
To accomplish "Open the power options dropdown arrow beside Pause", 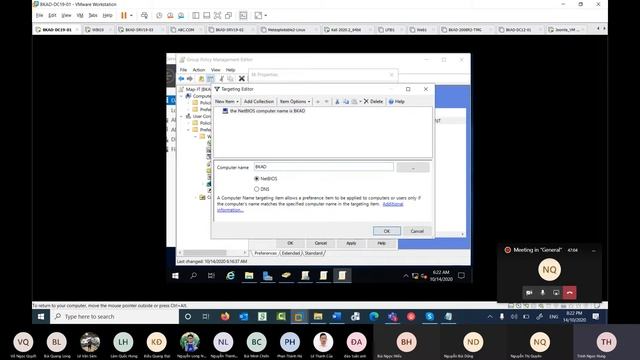I will pos(131,16).
